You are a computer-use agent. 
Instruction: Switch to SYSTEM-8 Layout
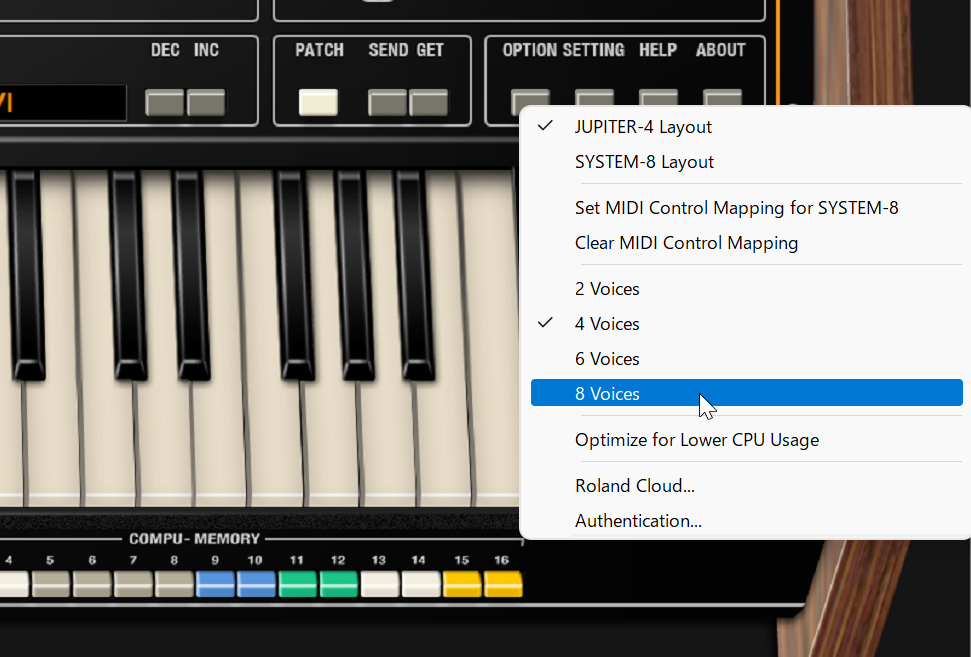[746, 162]
